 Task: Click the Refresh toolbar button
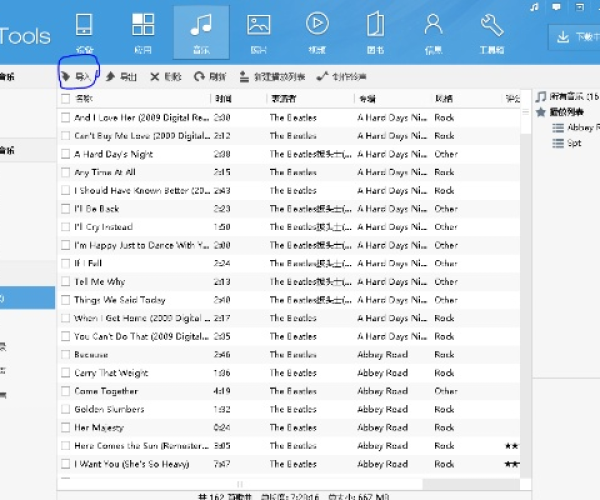(210, 77)
